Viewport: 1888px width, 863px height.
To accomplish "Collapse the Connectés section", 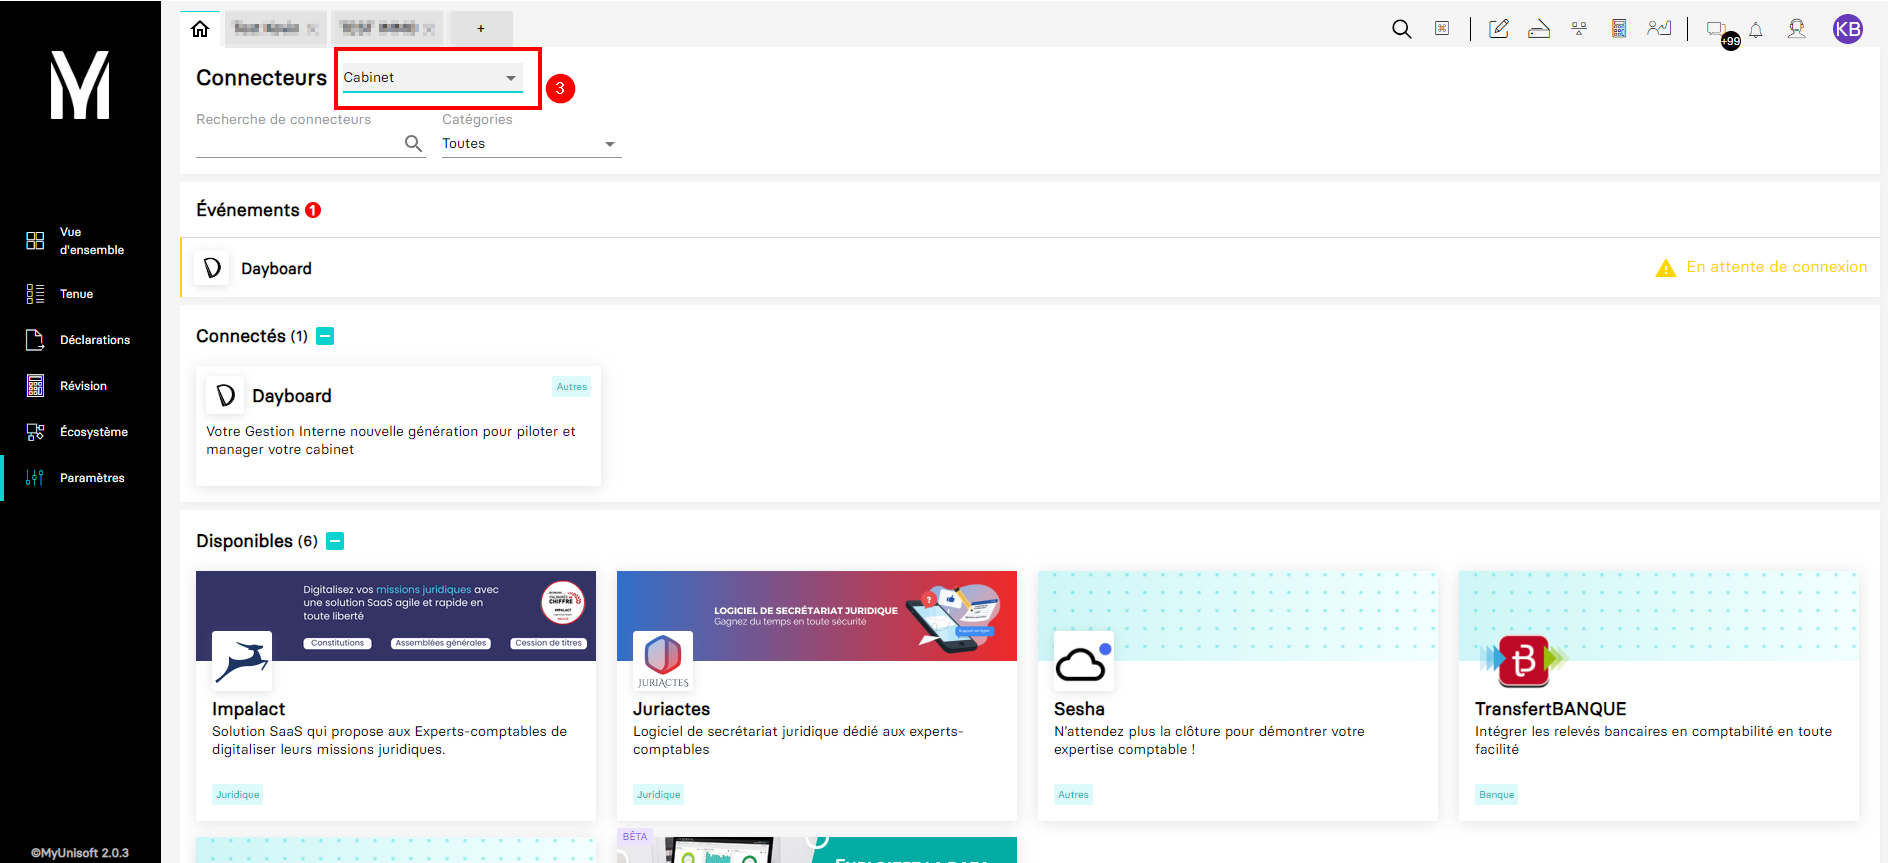I will (325, 336).
